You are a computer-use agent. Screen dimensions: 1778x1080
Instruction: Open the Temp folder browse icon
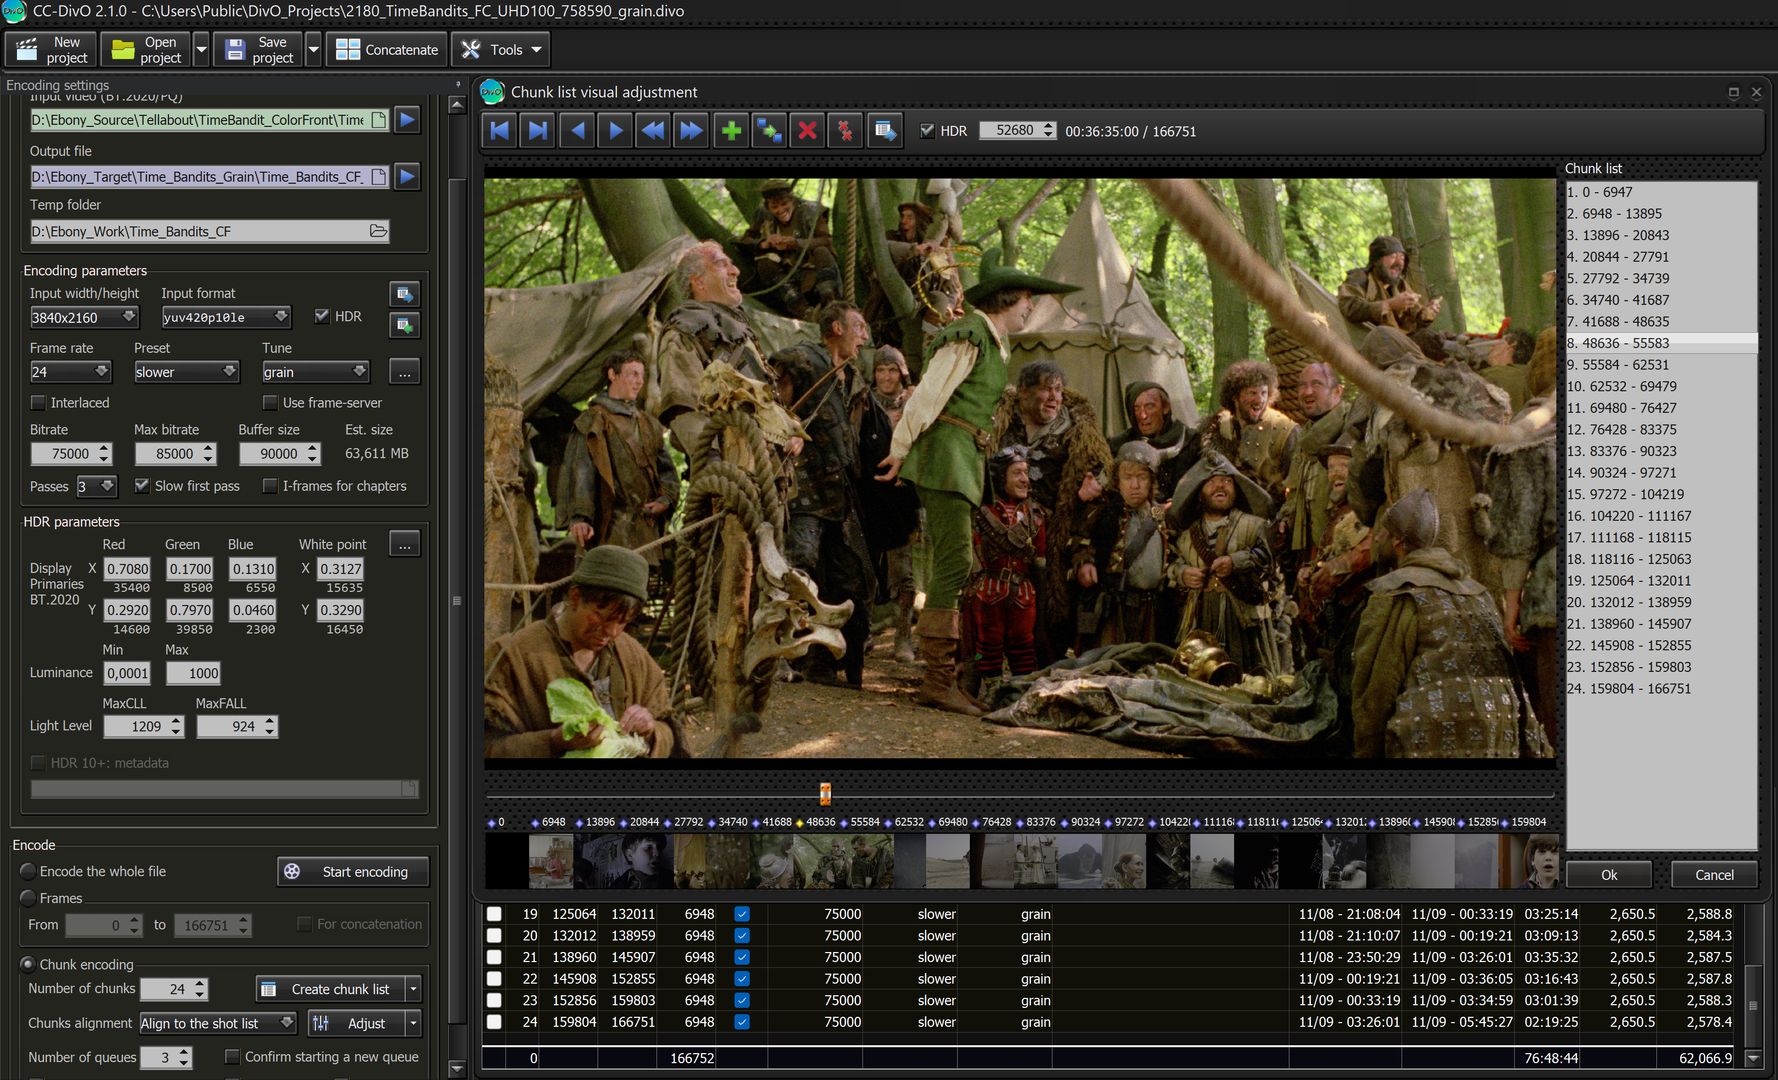pos(378,231)
